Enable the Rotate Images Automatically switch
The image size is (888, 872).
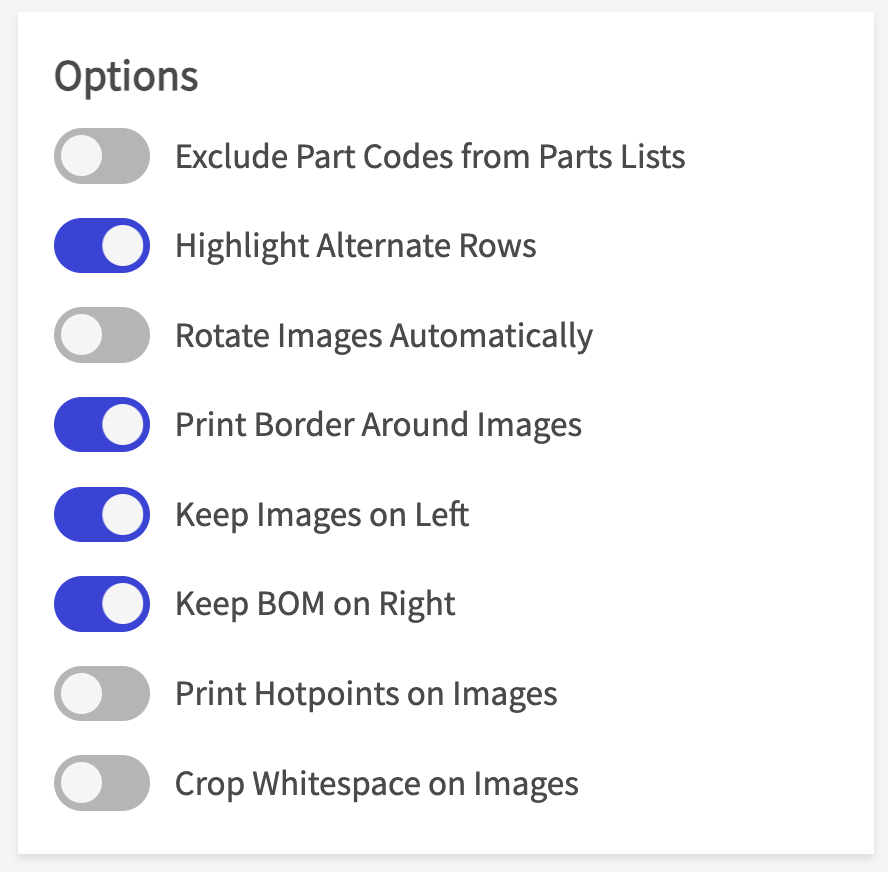[102, 335]
